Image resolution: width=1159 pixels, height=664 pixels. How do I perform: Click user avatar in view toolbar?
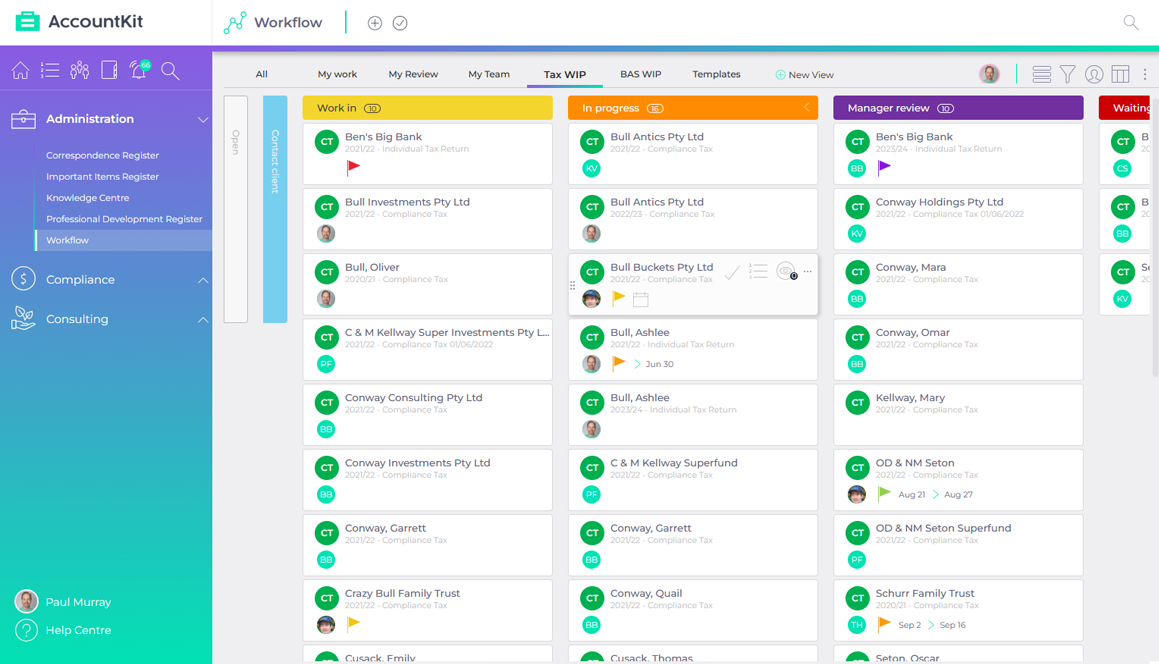point(989,74)
